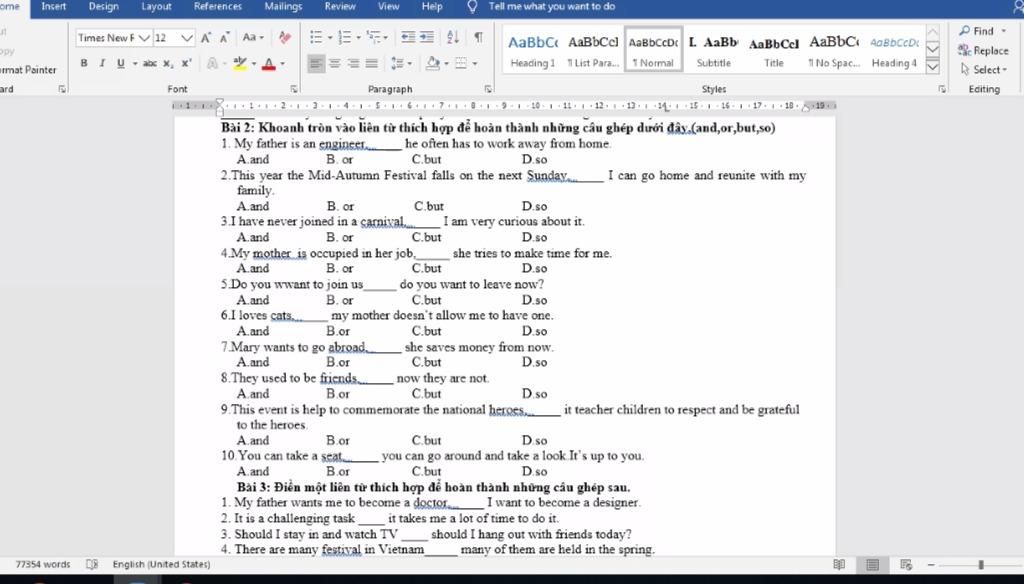Open the Design tab

click(x=103, y=7)
